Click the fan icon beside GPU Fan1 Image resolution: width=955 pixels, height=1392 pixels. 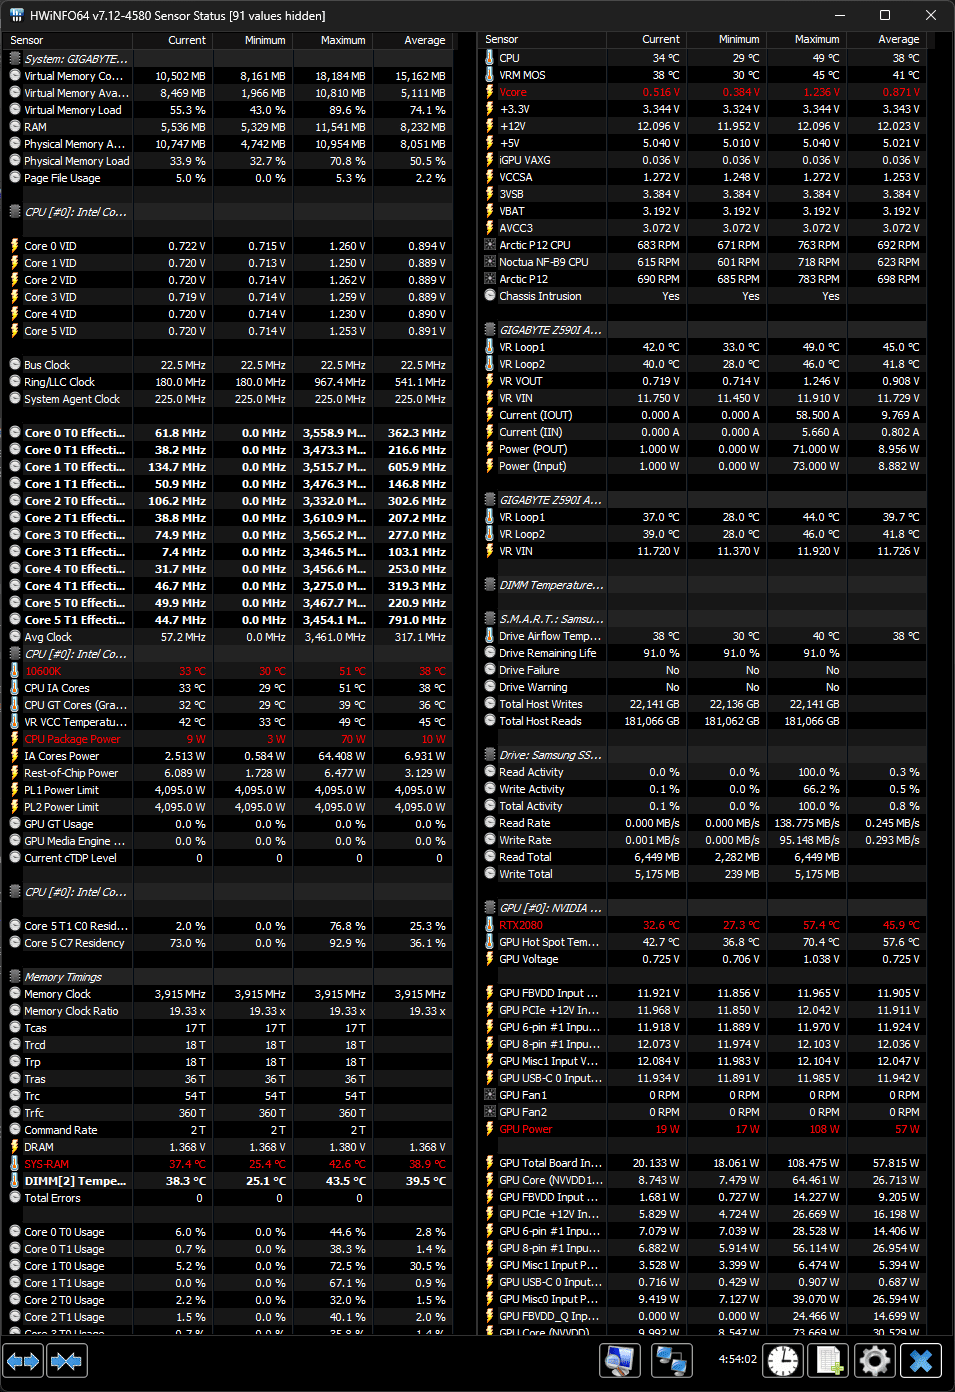point(490,1095)
